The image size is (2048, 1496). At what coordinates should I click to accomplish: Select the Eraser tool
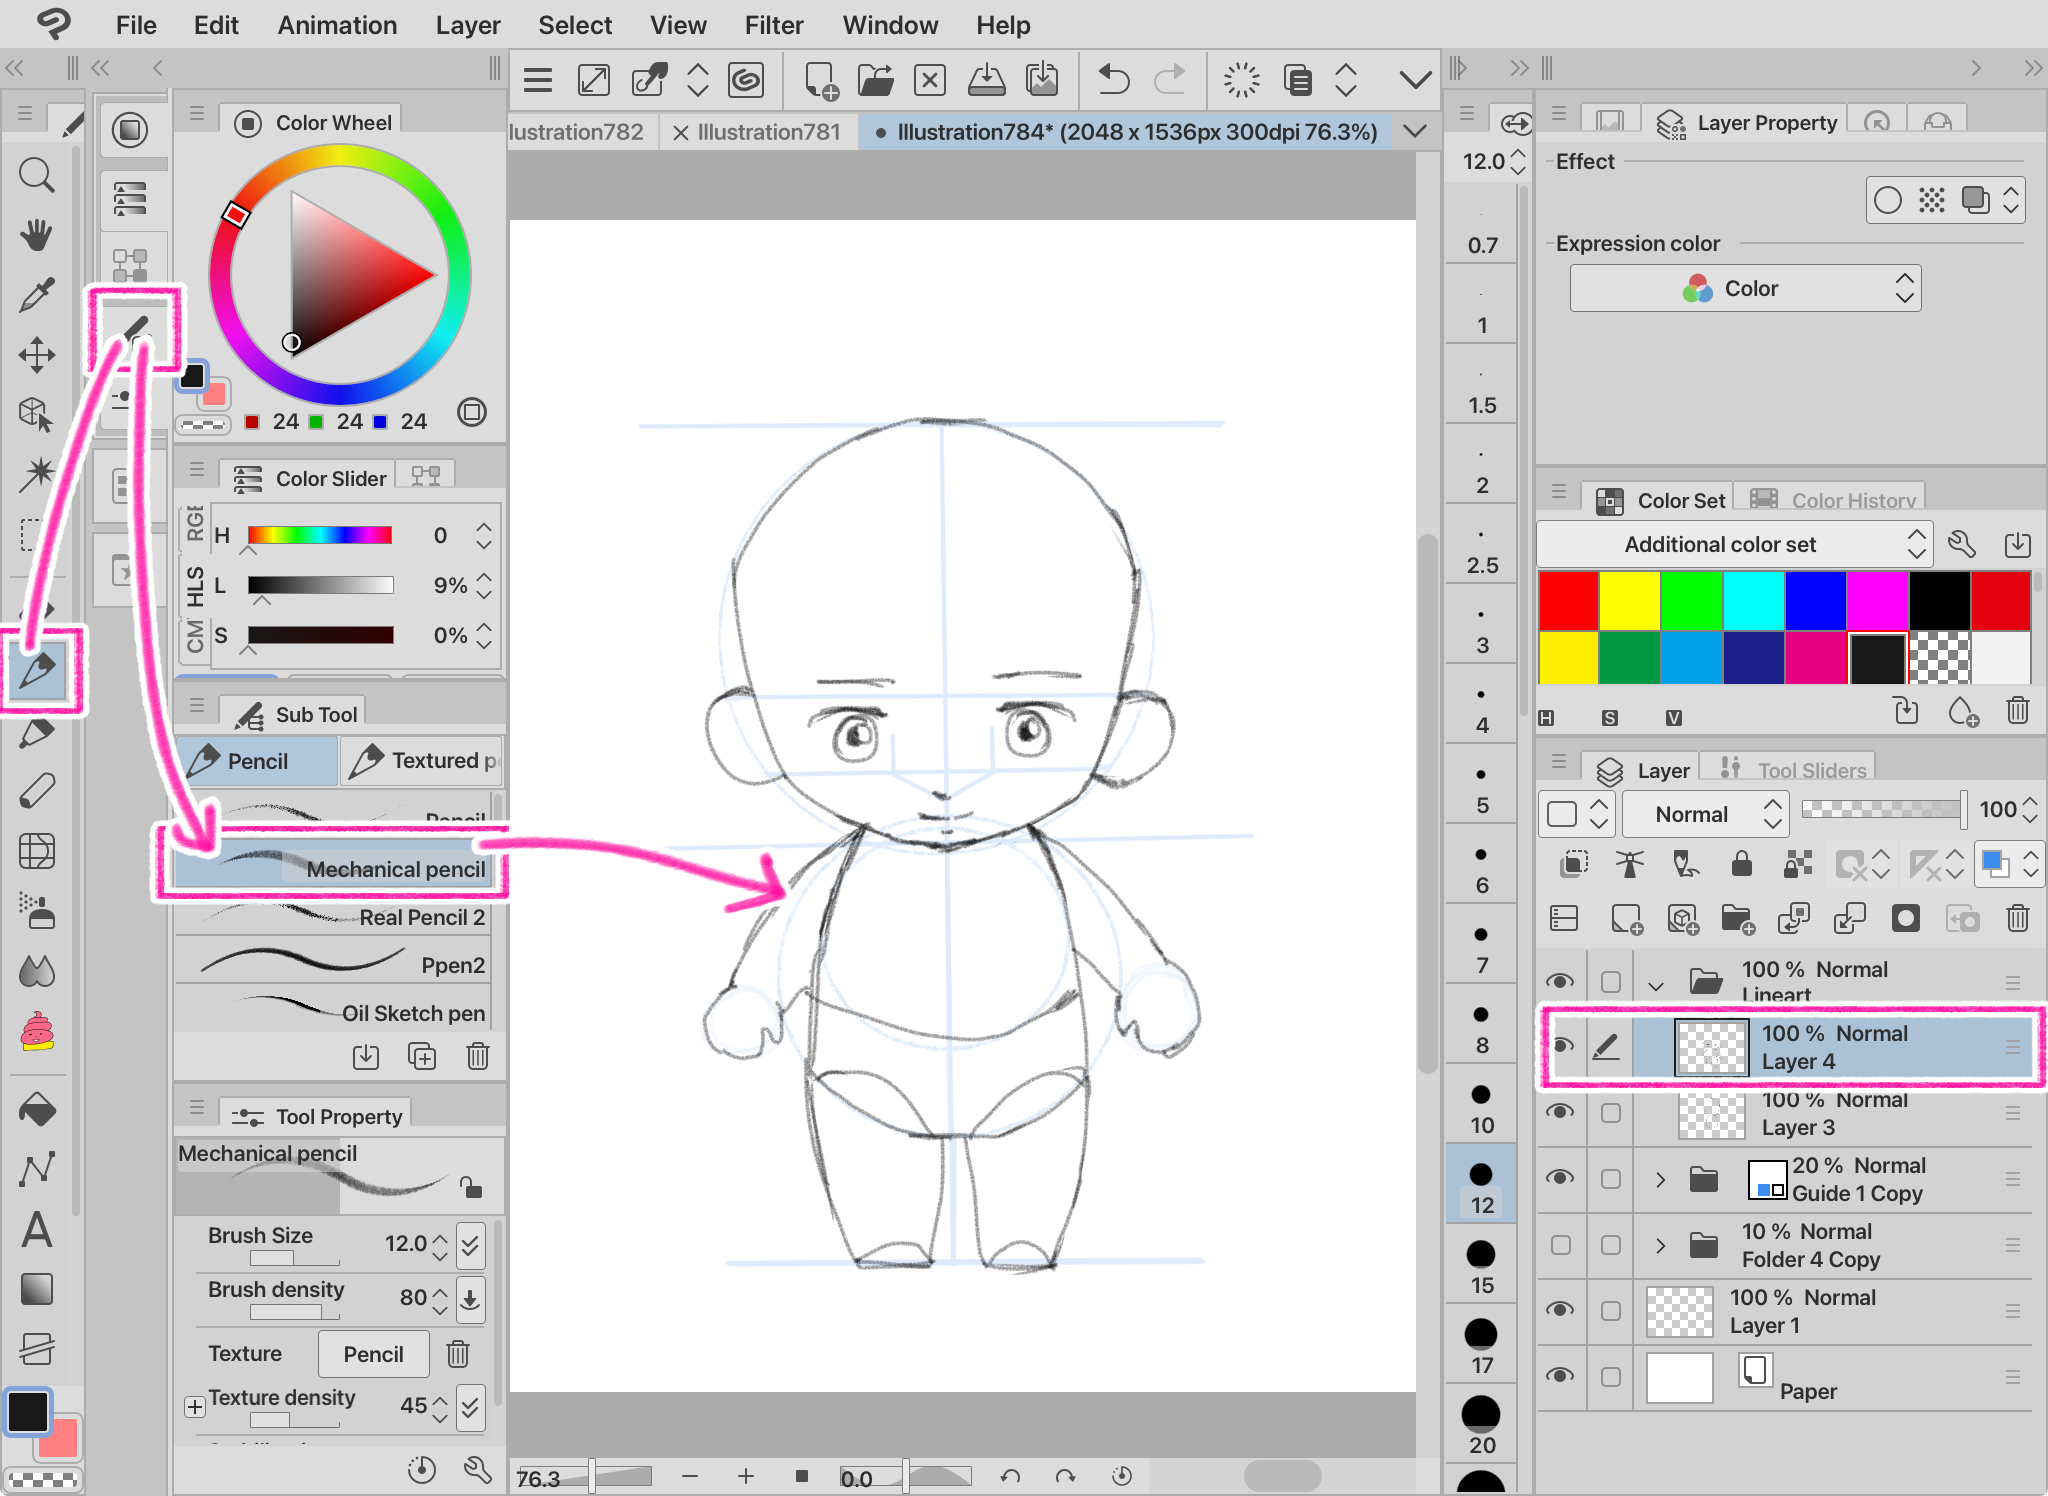coord(37,792)
